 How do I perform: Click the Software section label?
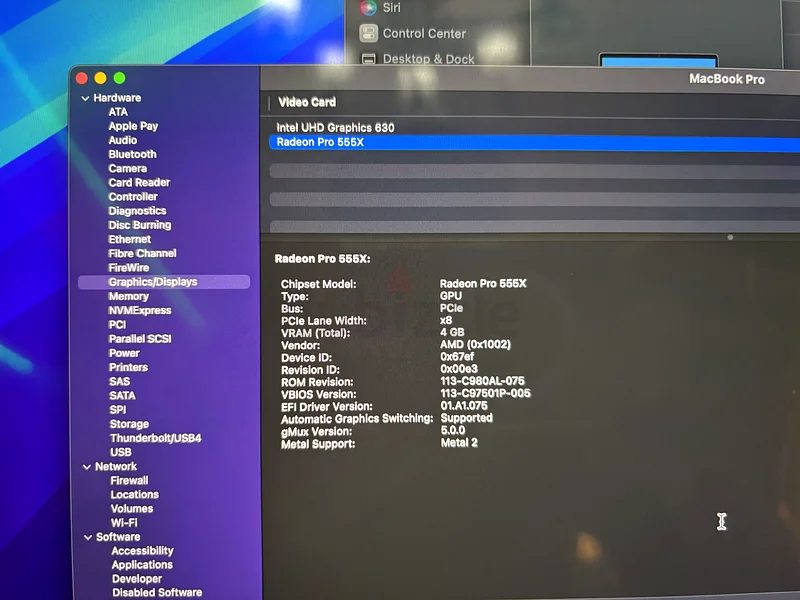click(118, 537)
